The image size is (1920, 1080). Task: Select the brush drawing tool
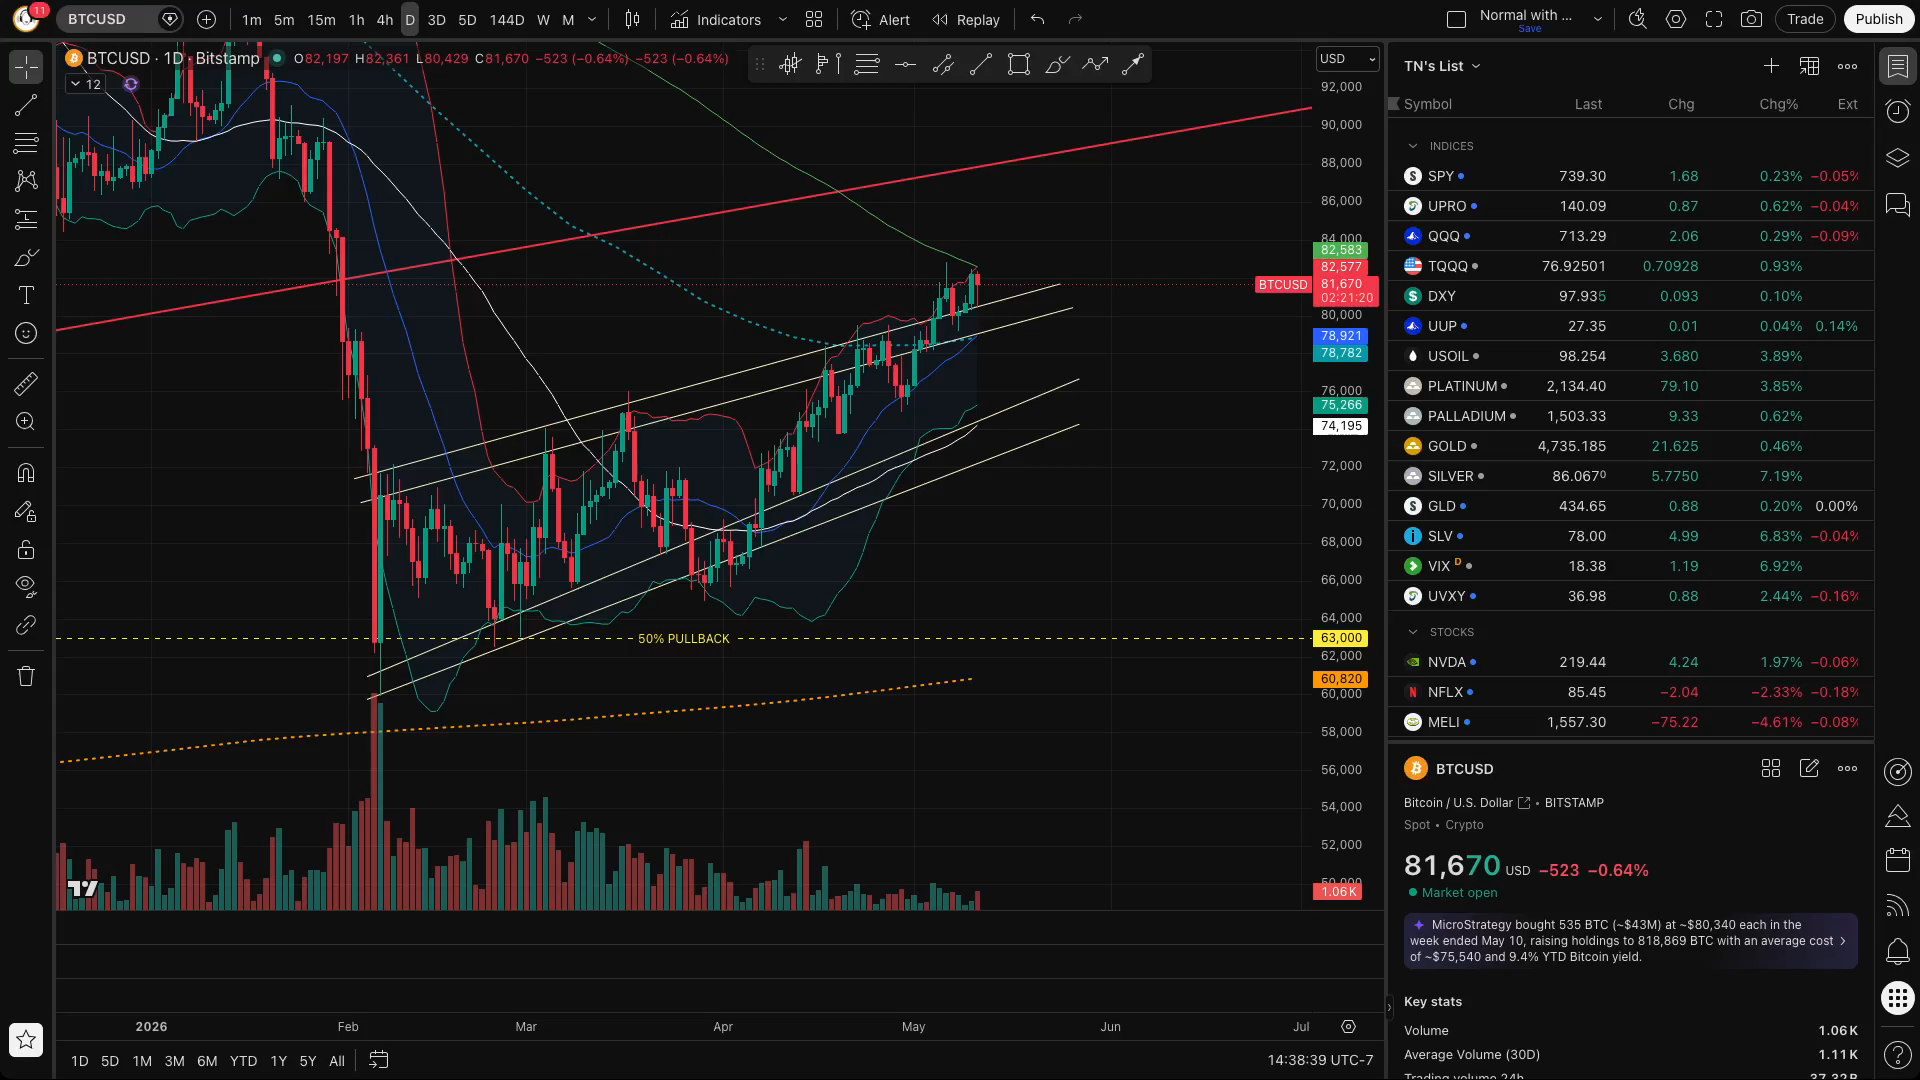pyautogui.click(x=26, y=257)
